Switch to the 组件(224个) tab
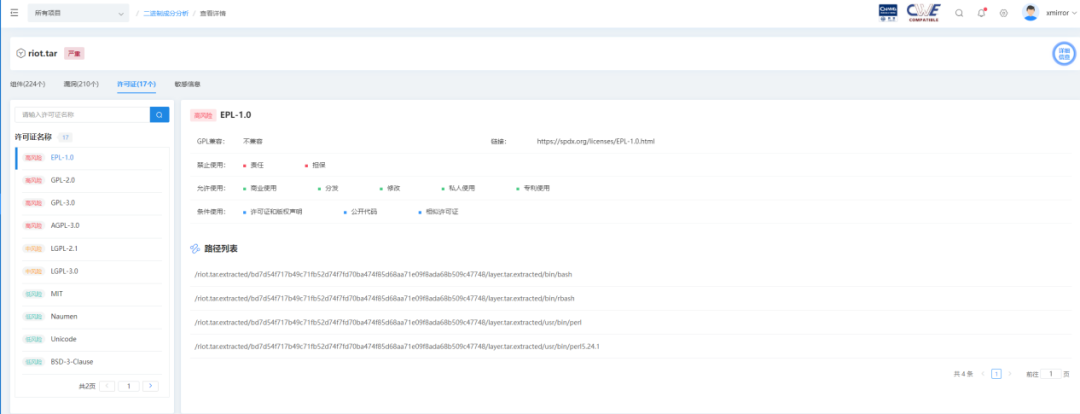This screenshot has height=414, width=1080. coord(28,84)
